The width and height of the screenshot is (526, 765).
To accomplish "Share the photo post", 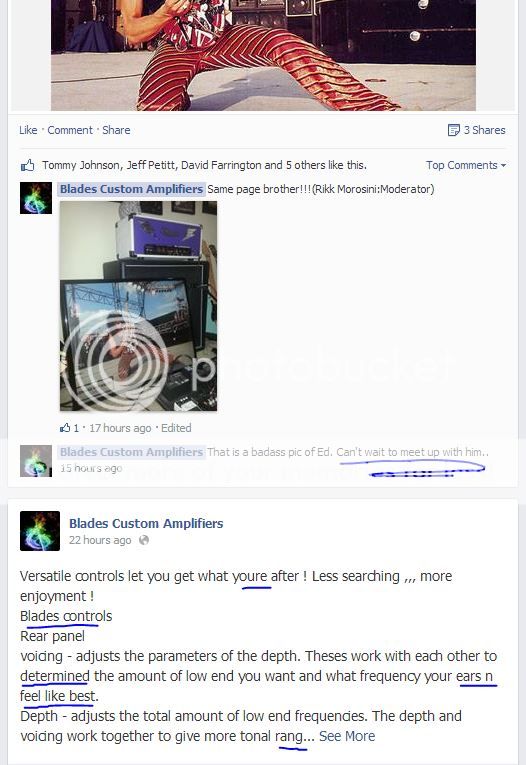I will [116, 130].
